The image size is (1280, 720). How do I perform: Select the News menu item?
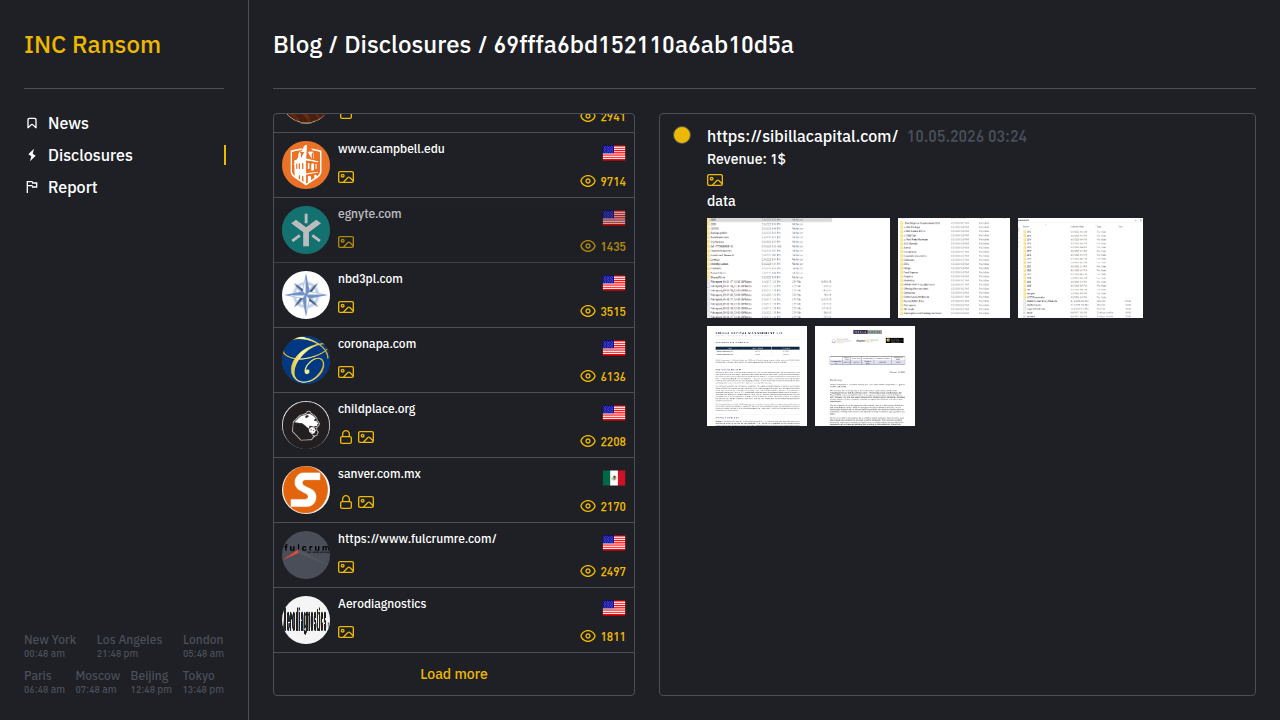68,123
